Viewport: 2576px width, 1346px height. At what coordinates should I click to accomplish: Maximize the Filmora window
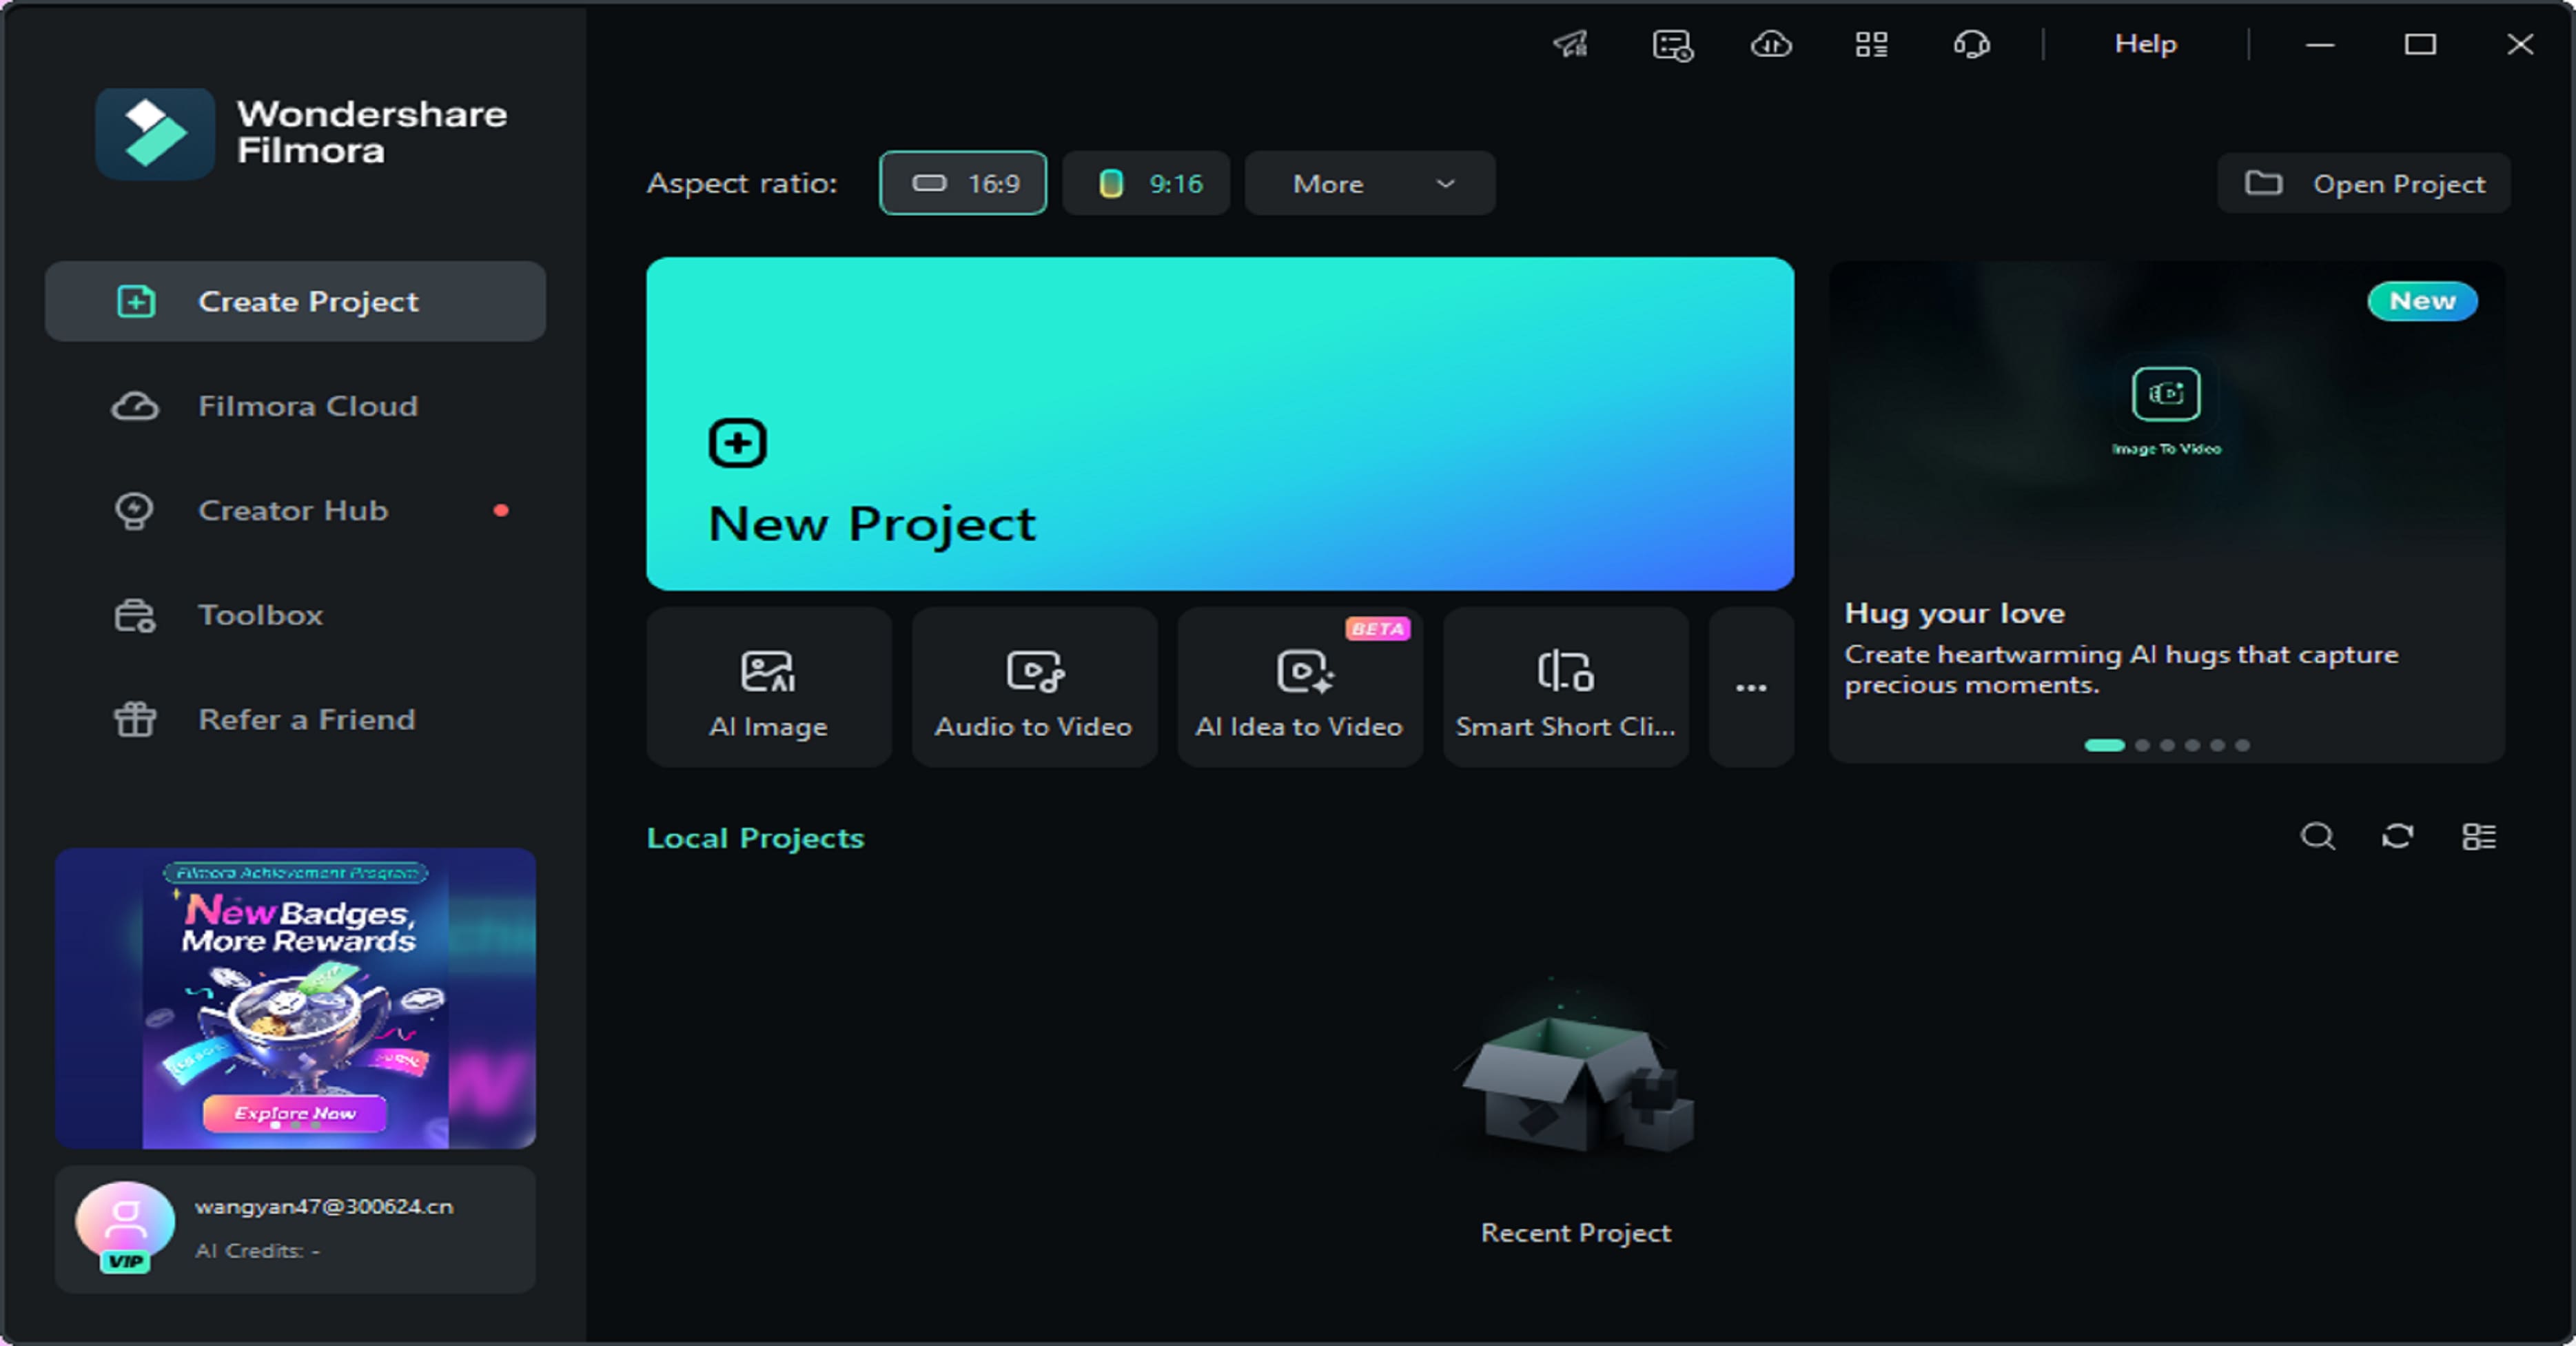(2420, 44)
